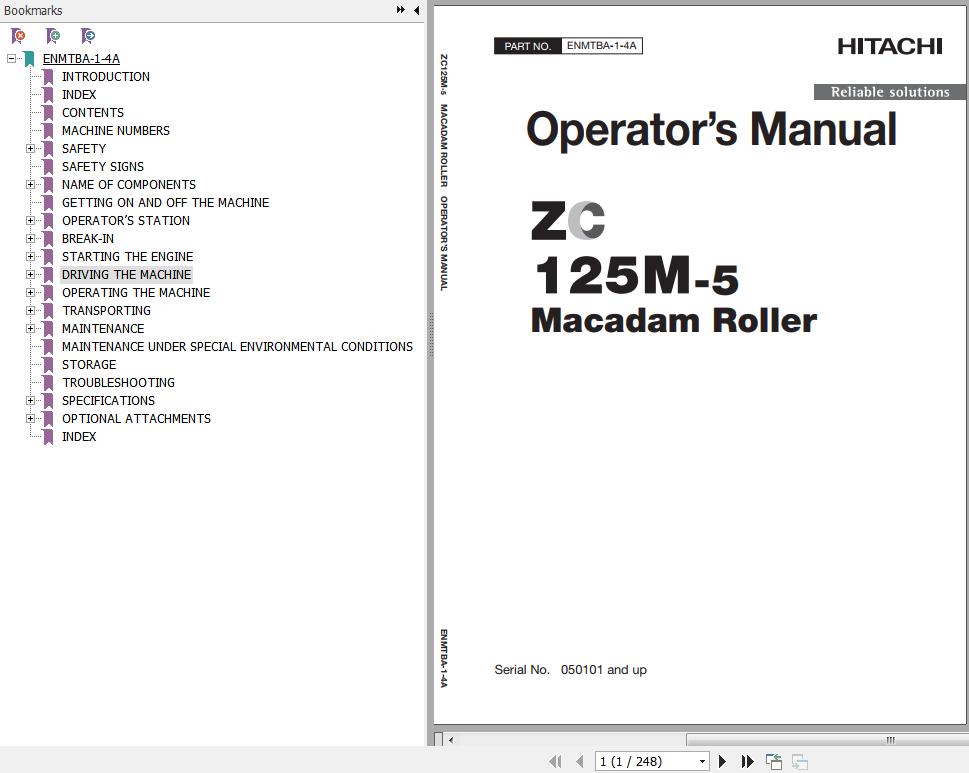Hide the Bookmarks panel with the left arrow
Viewport: 969px width, 773px height.
[x=417, y=10]
